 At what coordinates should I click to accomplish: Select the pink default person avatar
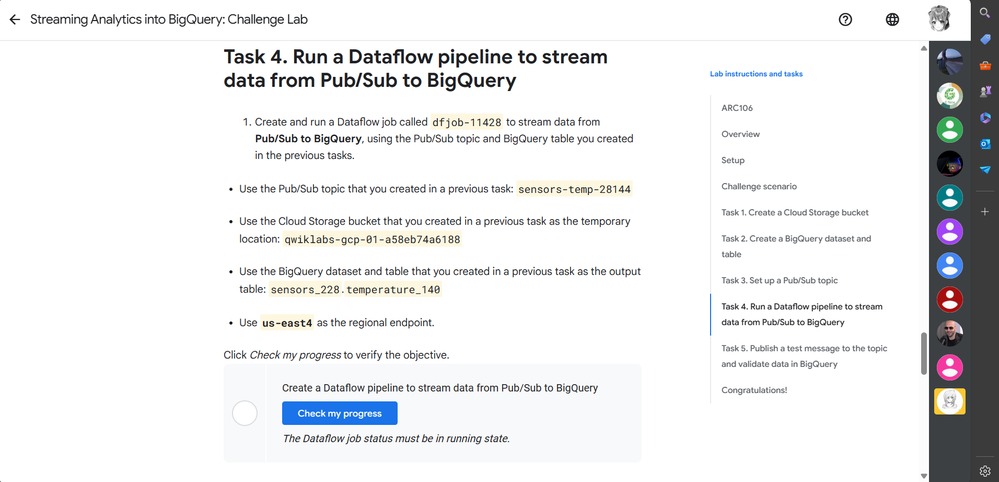[949, 367]
